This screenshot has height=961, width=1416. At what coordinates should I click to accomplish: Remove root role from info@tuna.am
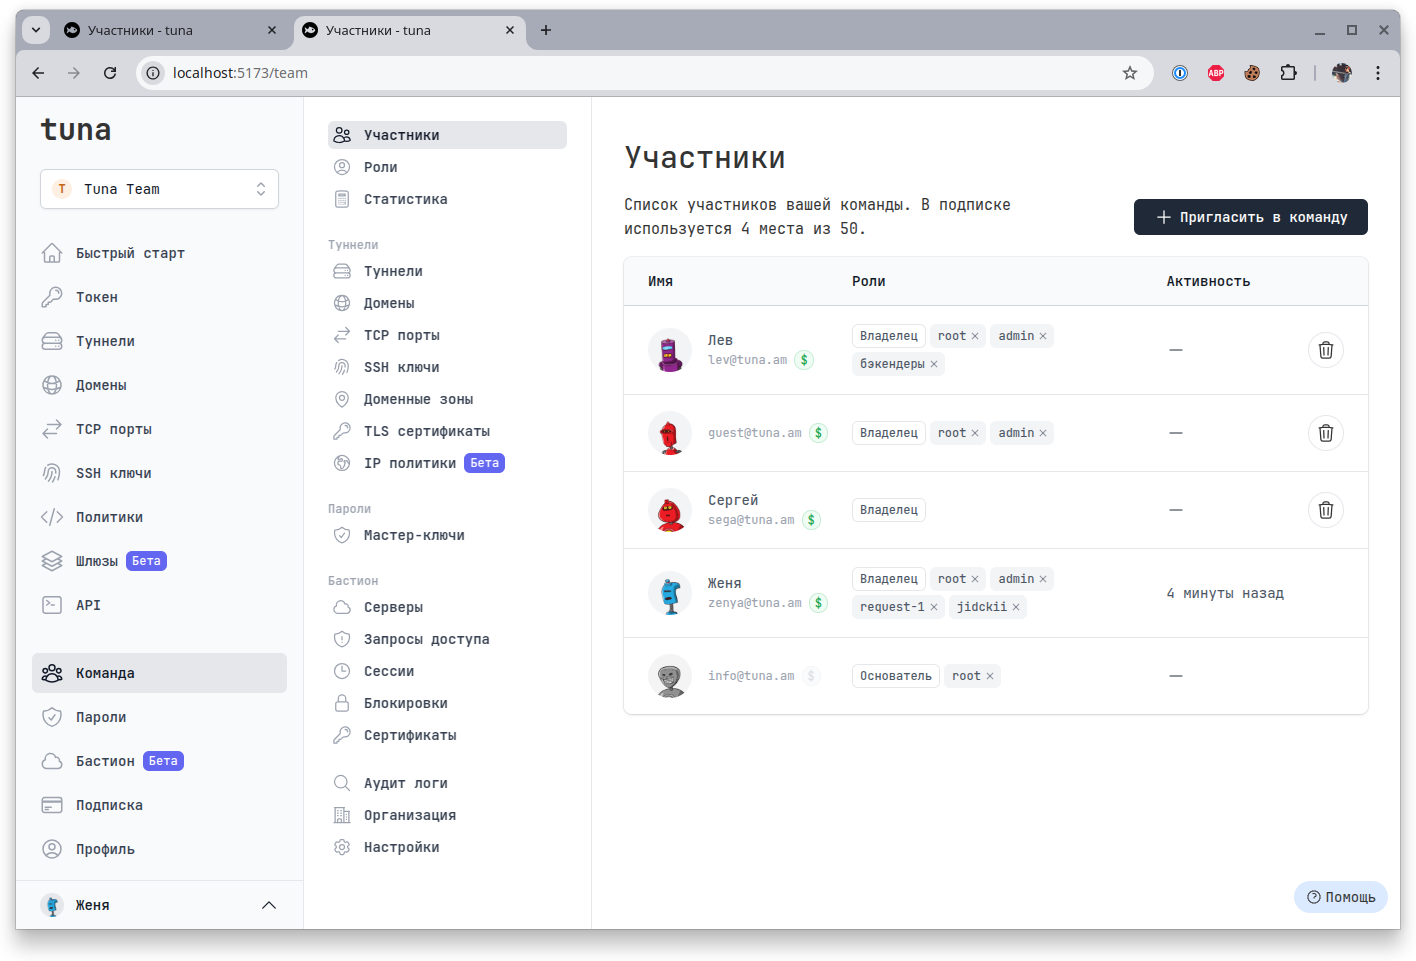click(x=990, y=676)
